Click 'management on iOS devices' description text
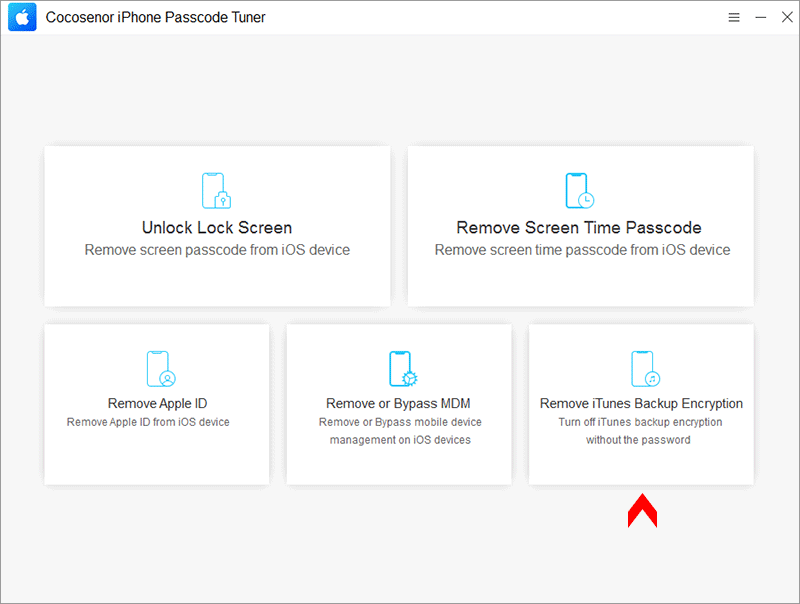Viewport: 800px width, 604px height. 400,440
